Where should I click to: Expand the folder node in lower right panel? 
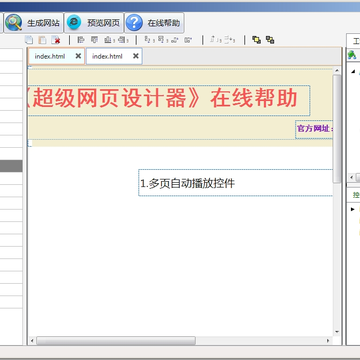pos(353,209)
